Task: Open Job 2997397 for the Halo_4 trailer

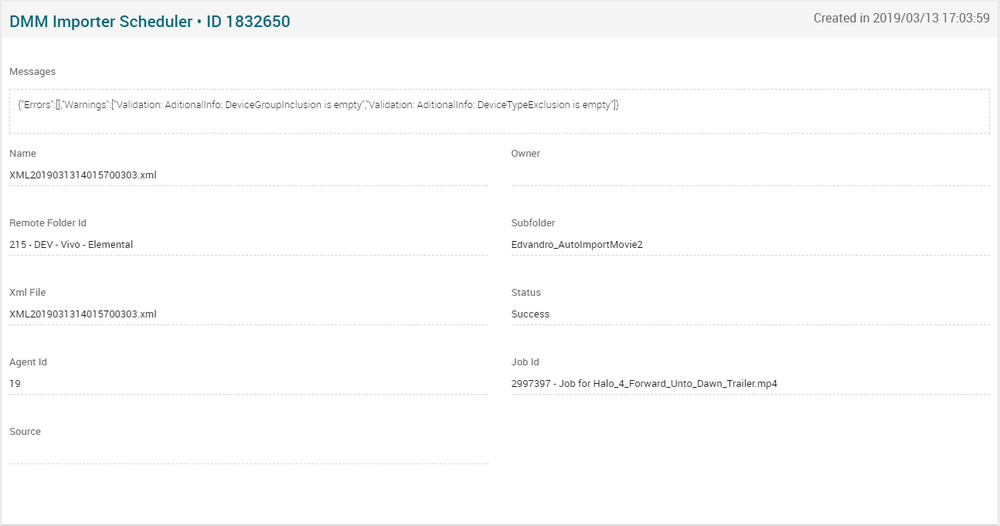Action: (644, 383)
